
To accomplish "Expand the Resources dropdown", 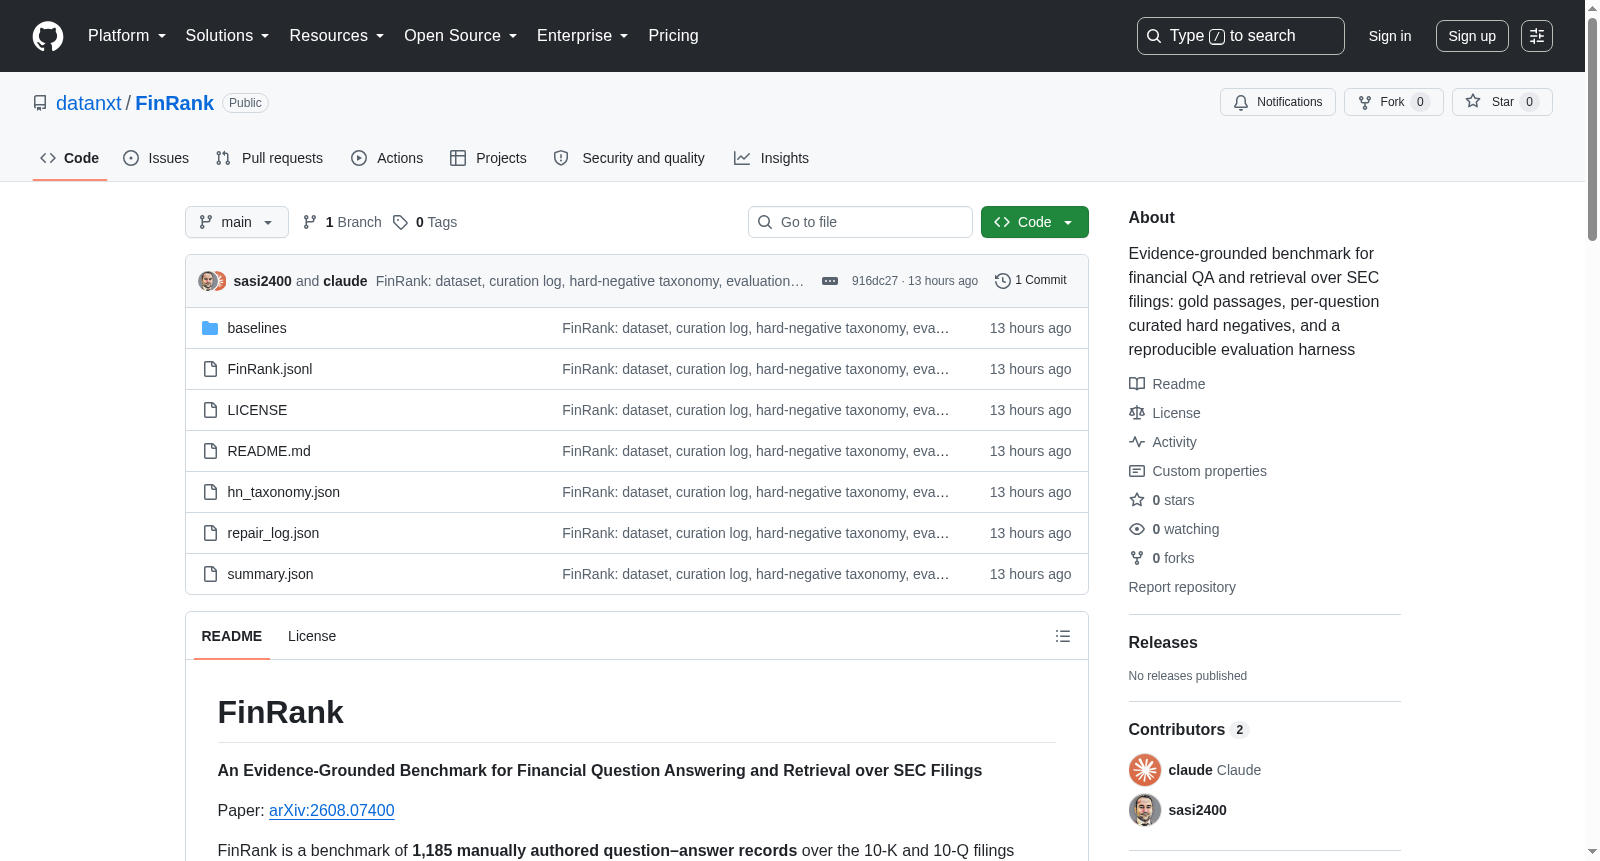I will [x=337, y=36].
